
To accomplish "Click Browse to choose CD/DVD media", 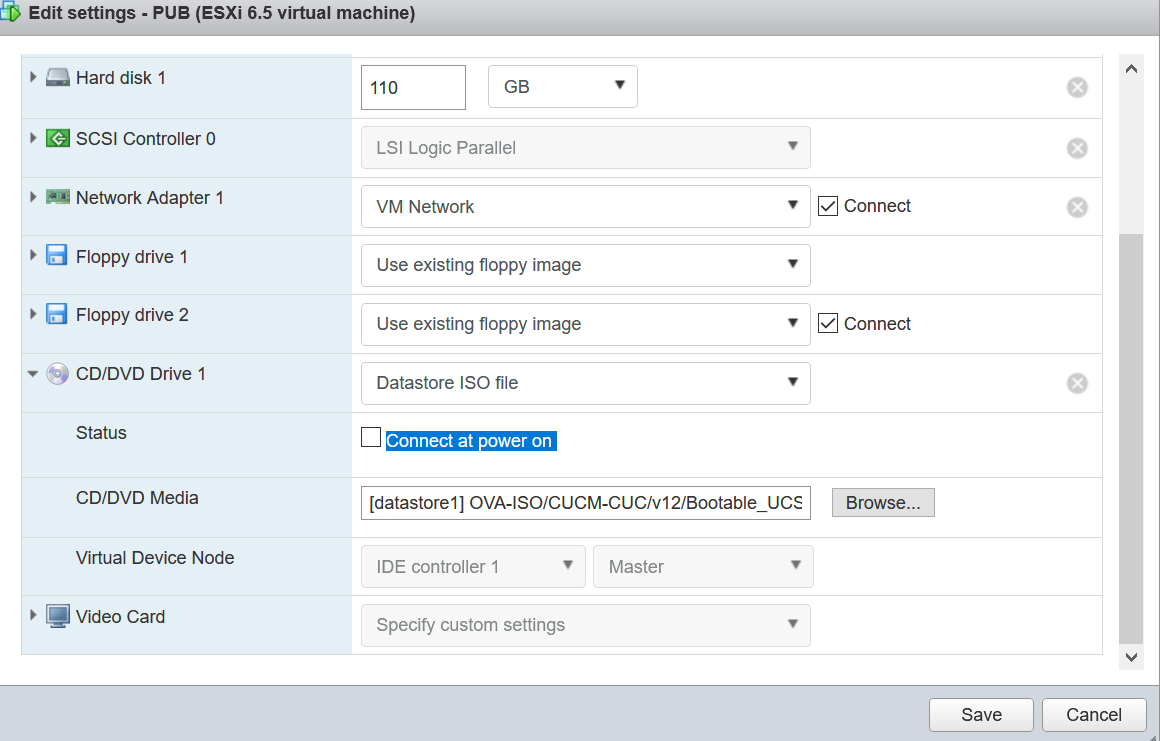I will (883, 503).
